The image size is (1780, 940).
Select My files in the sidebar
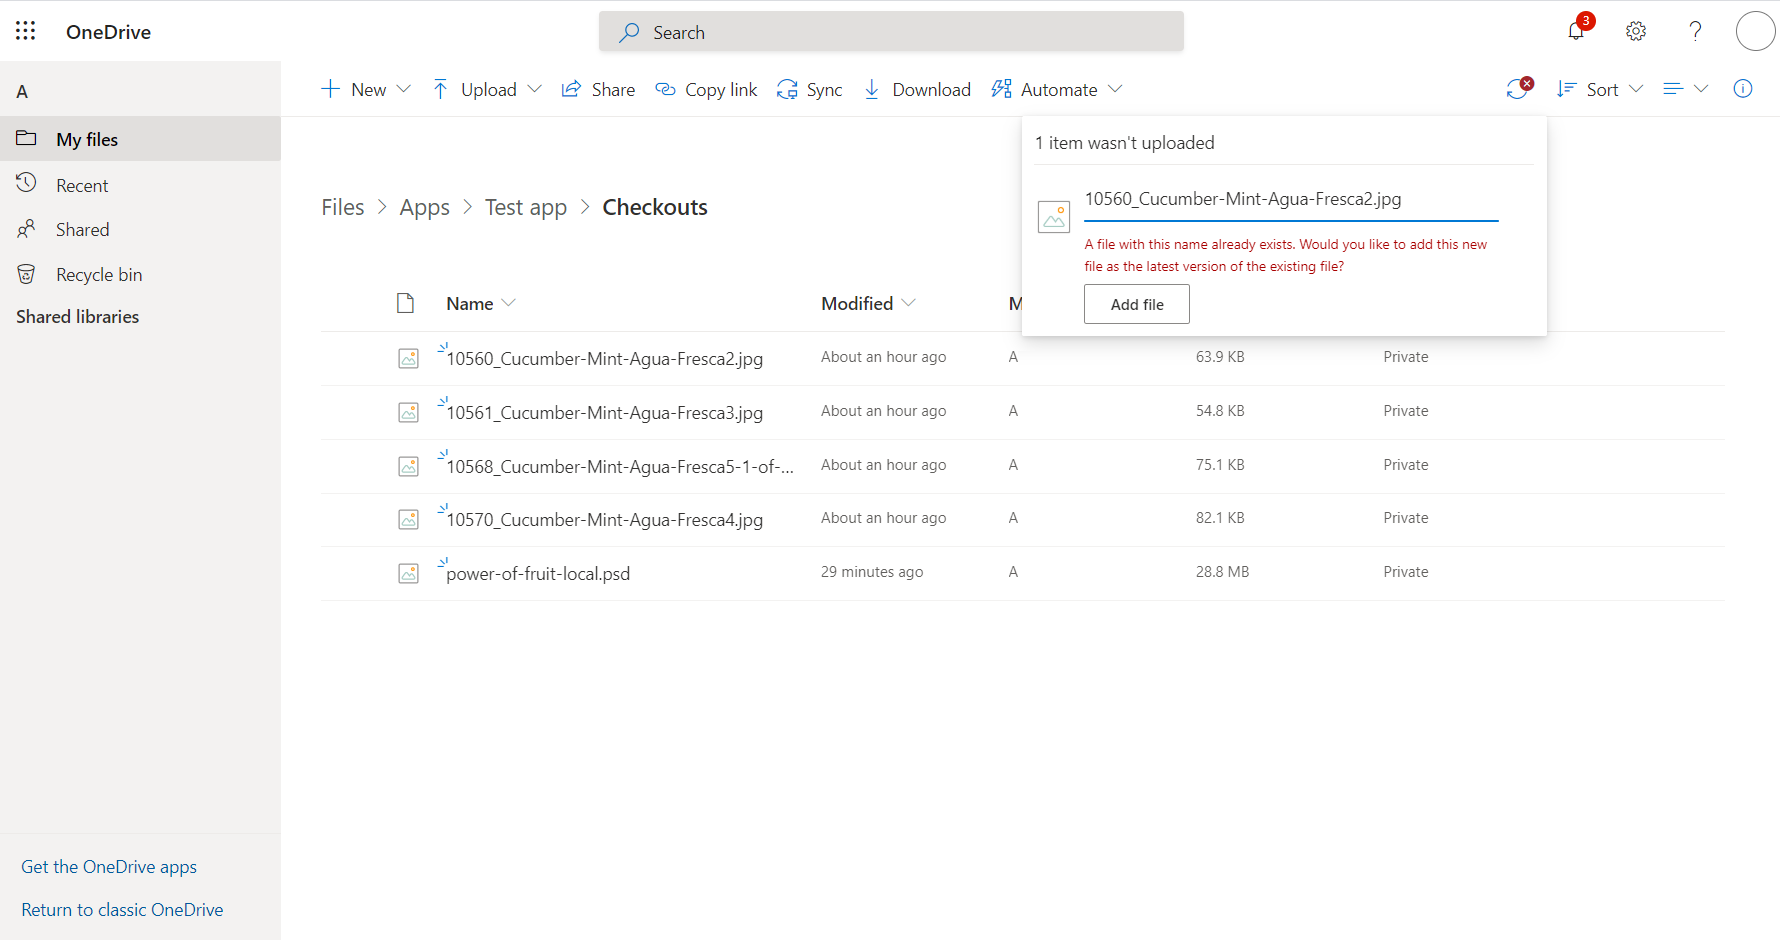pos(140,139)
